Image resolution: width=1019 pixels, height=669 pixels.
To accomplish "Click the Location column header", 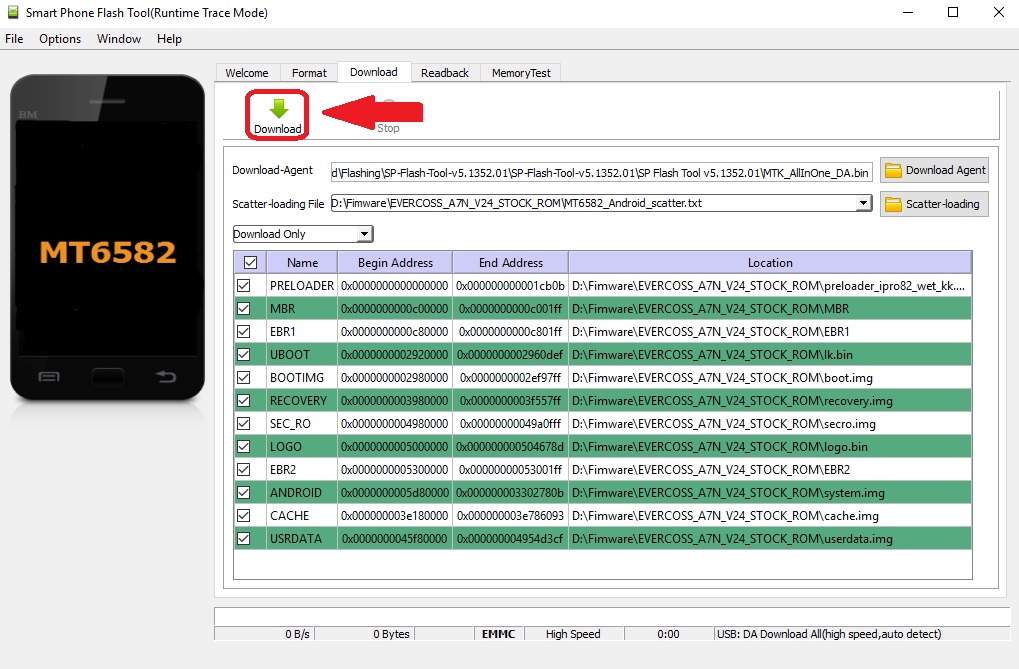I will (x=770, y=263).
